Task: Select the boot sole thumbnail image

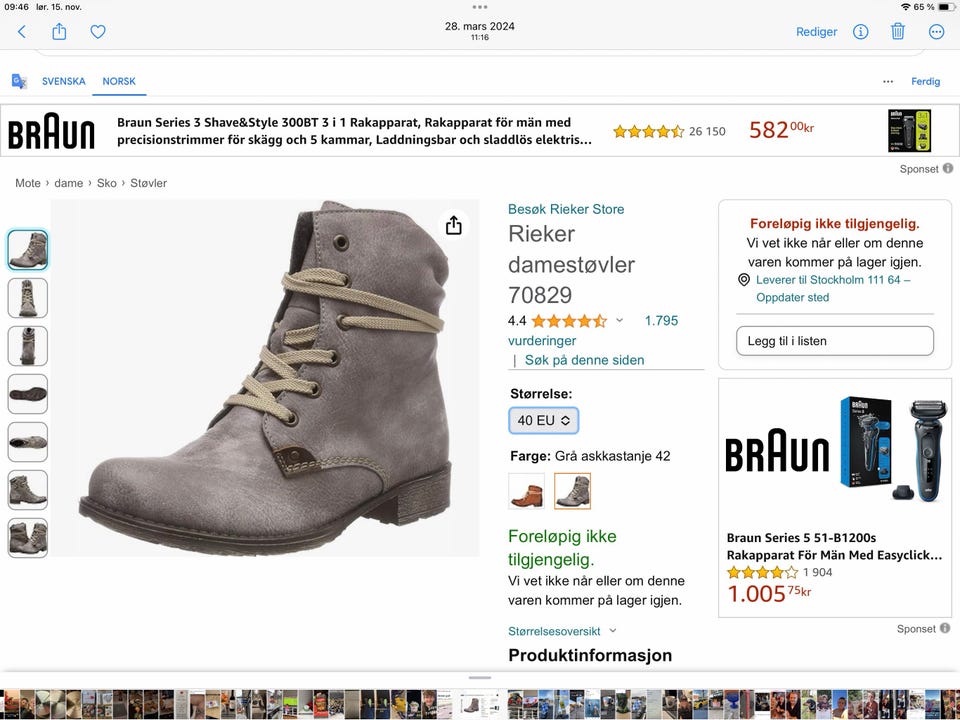Action: click(x=28, y=394)
